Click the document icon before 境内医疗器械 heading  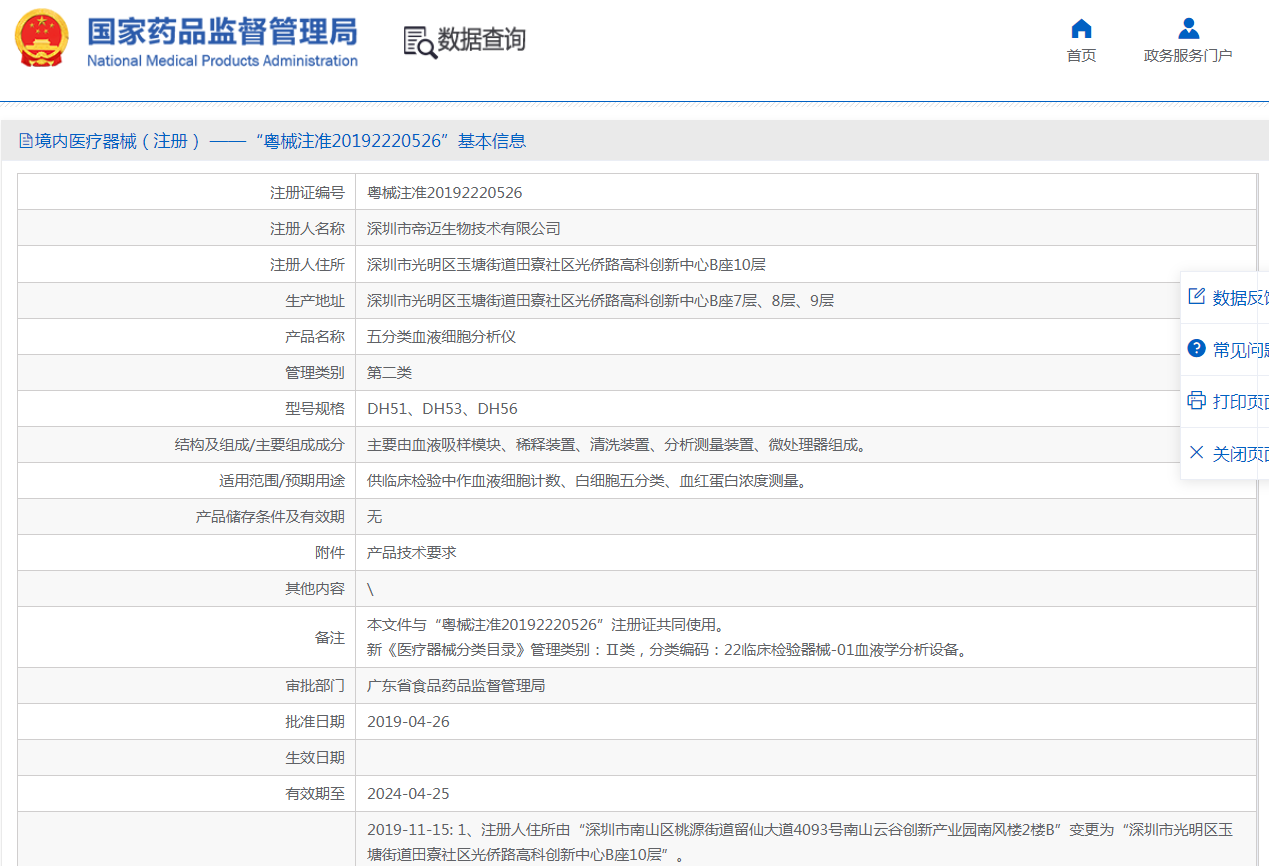26,141
